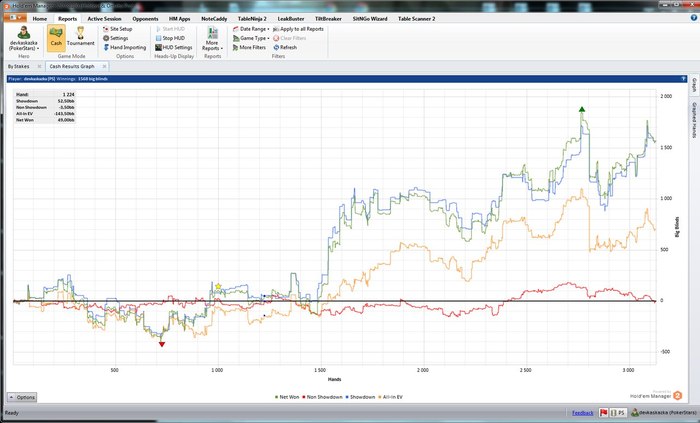Open the NoteCaddy tab

[214, 19]
